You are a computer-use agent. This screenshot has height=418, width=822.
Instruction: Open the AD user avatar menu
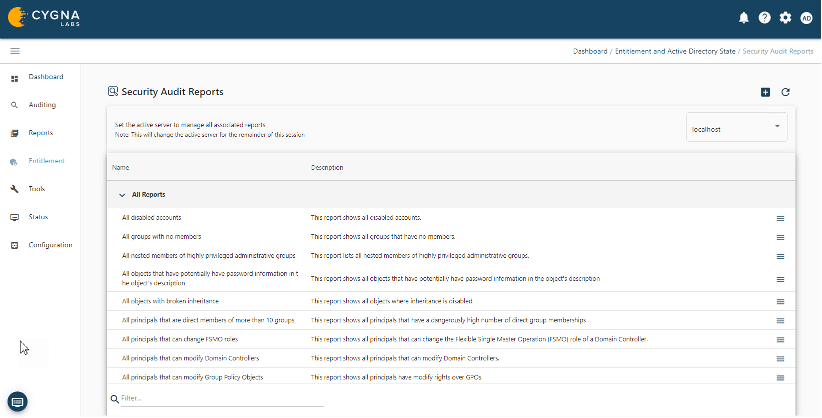click(x=806, y=18)
